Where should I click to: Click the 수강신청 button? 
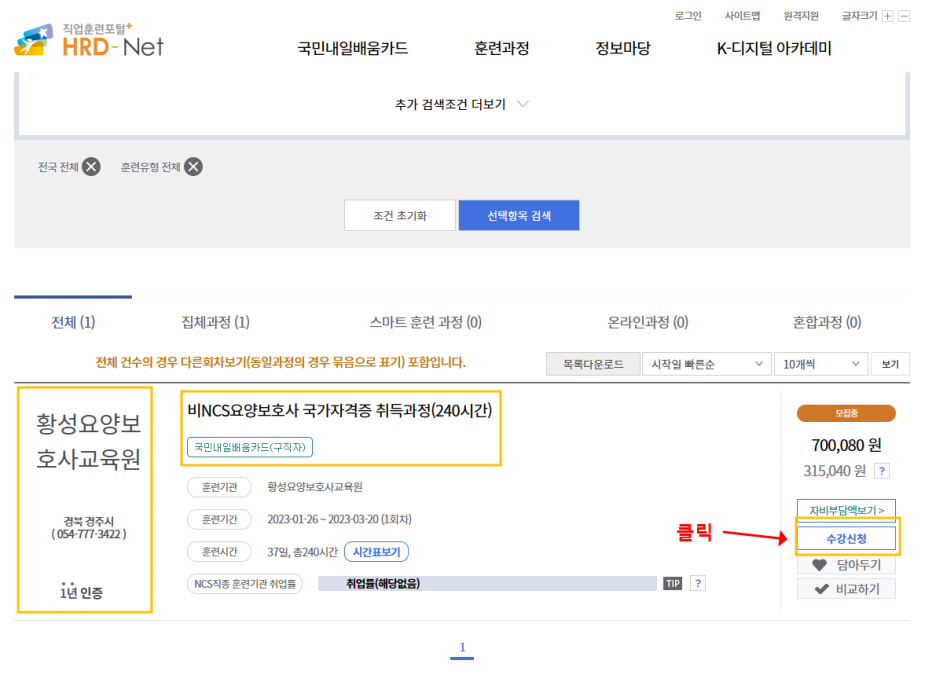click(846, 539)
